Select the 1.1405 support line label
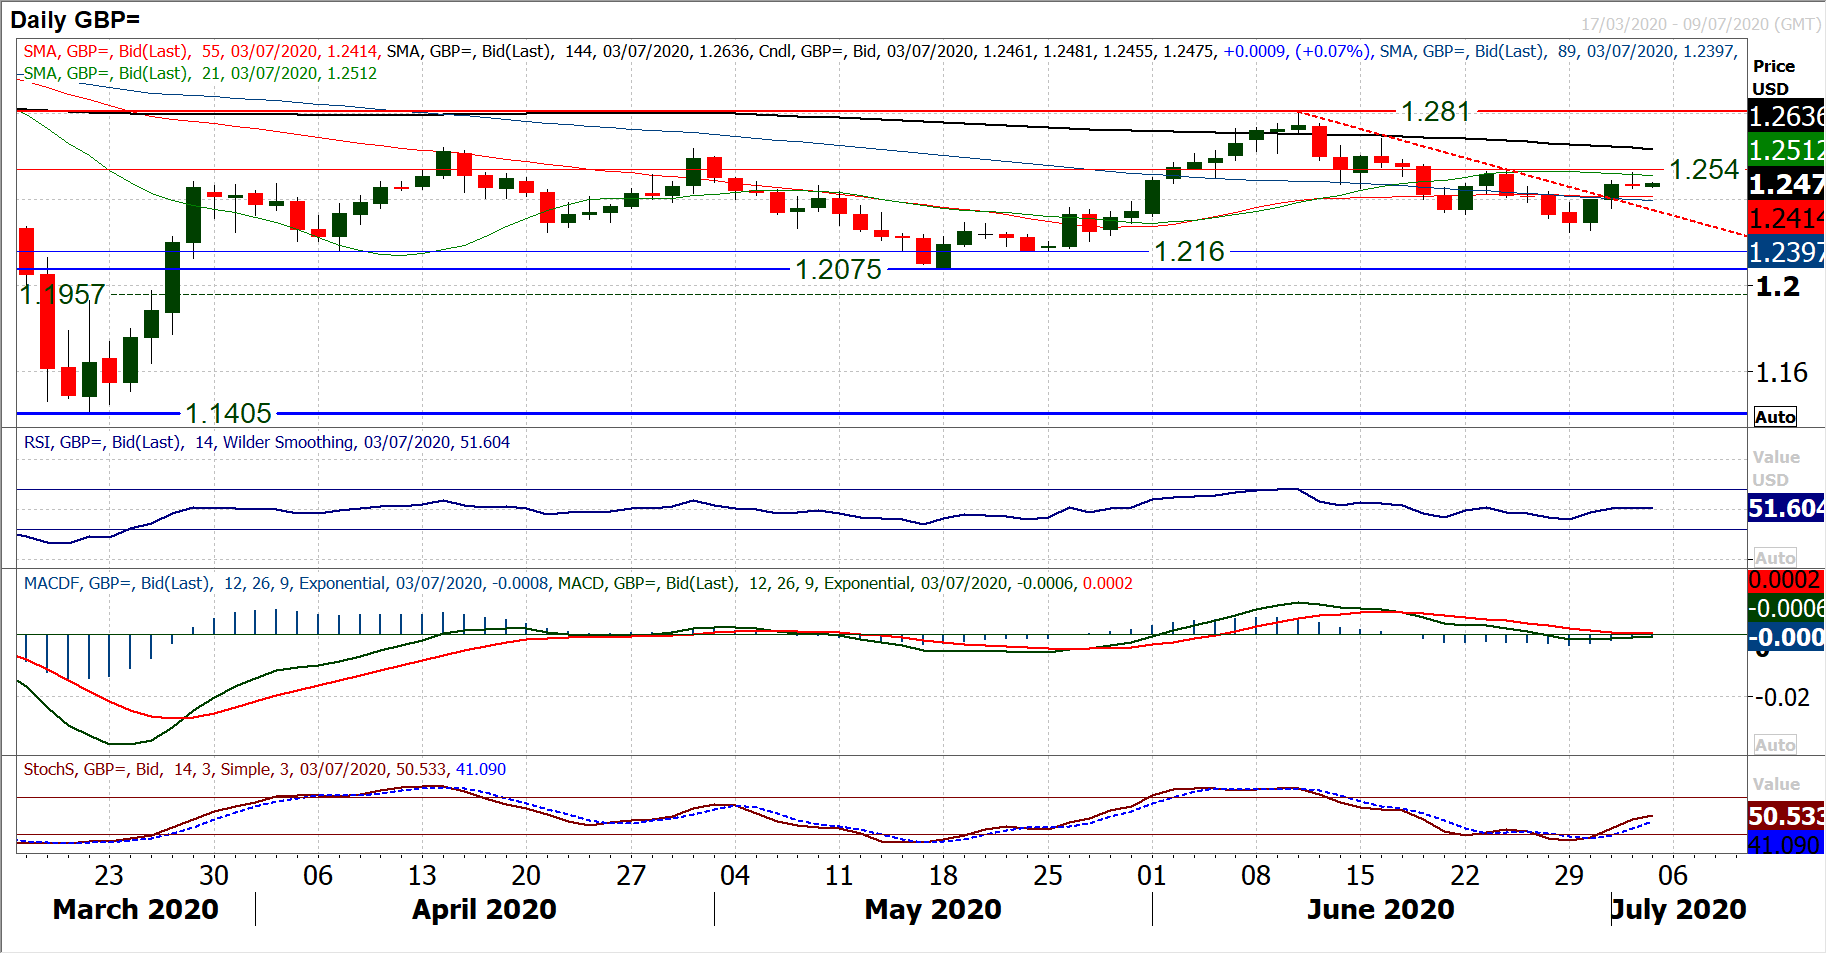This screenshot has height=954, width=1827. click(x=229, y=413)
